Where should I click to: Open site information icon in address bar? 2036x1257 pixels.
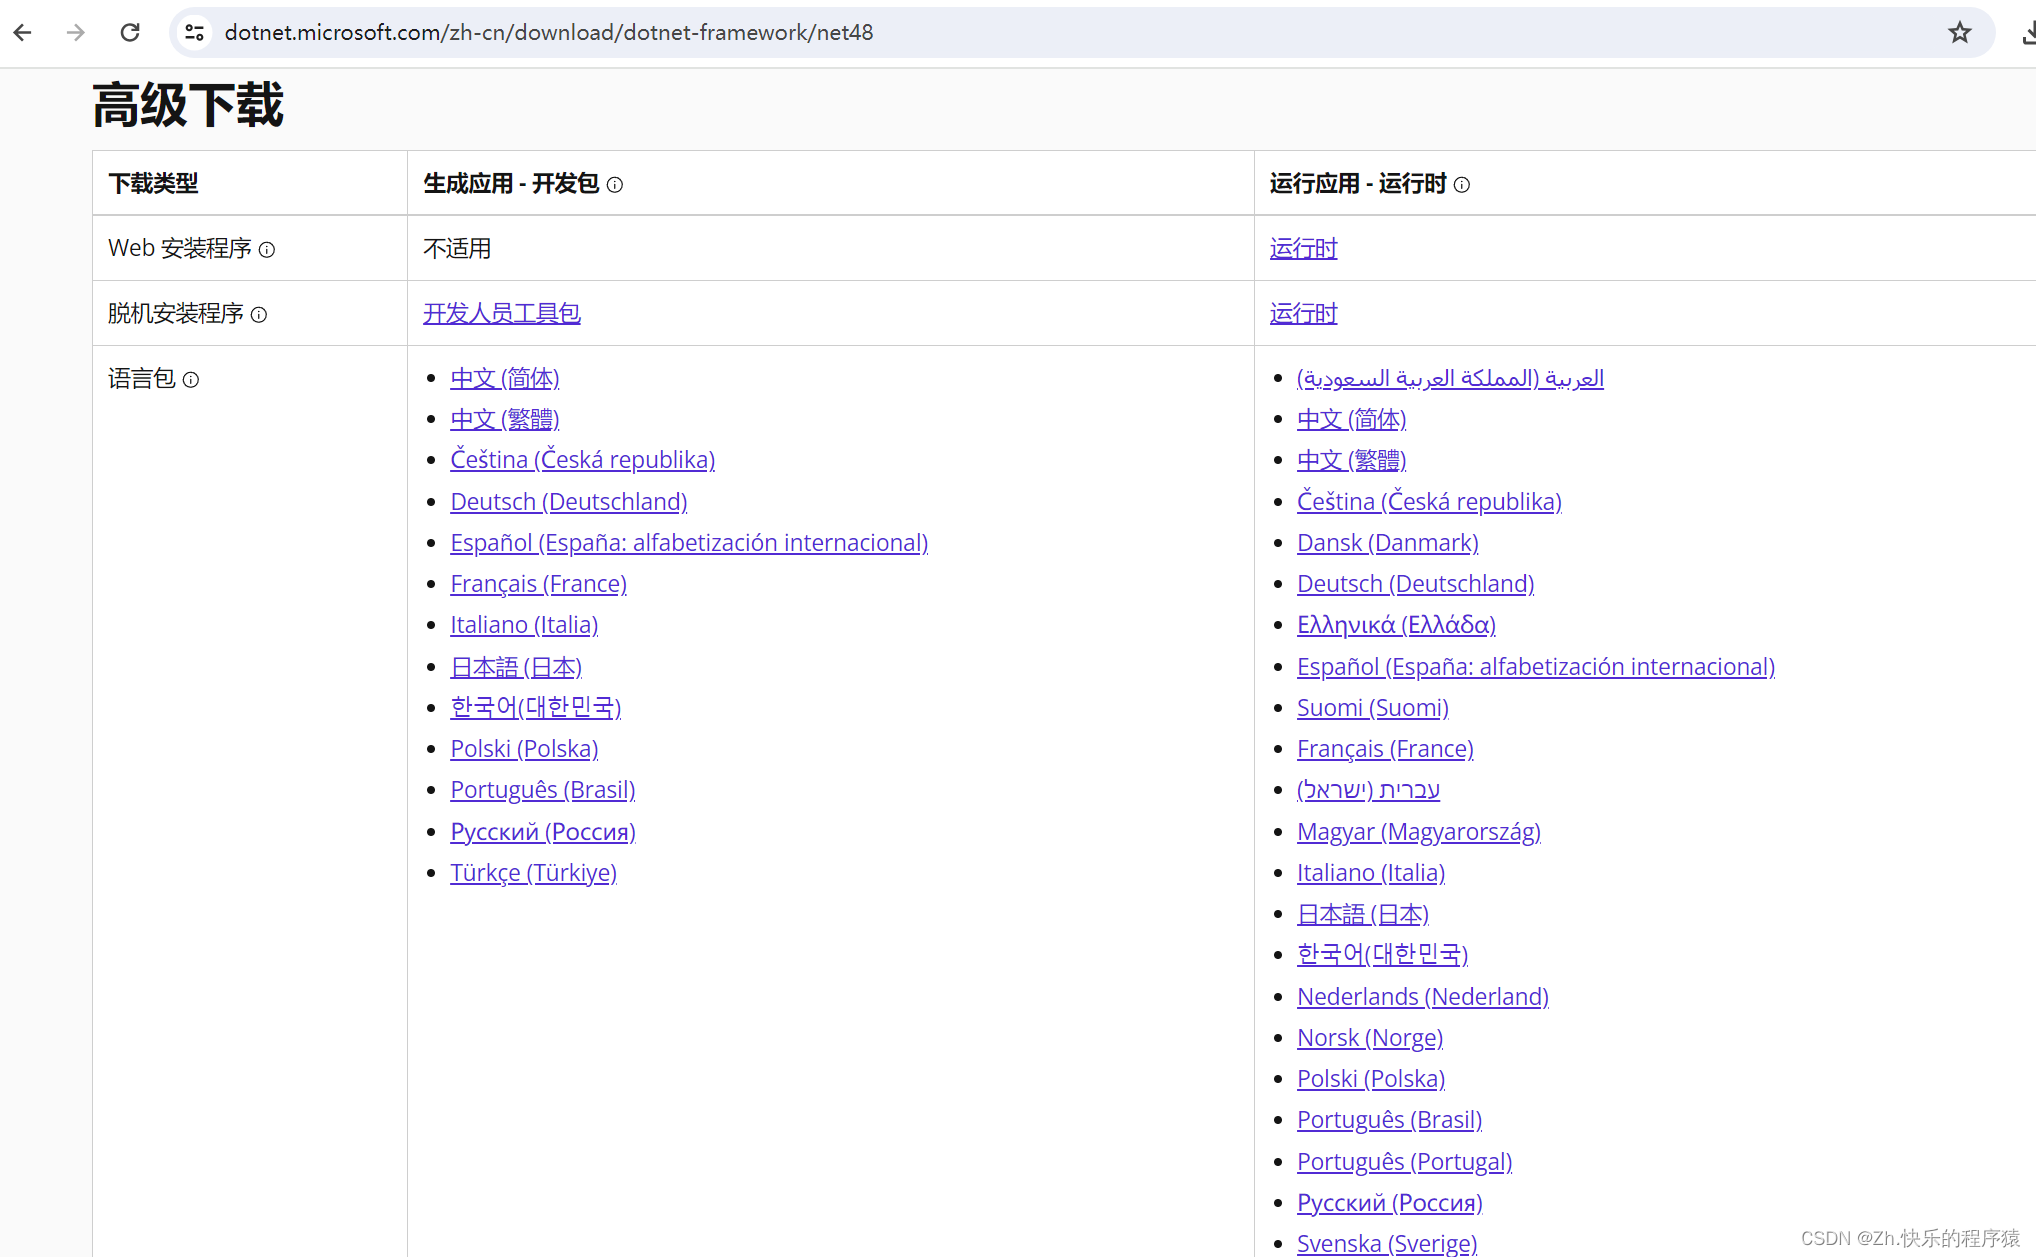(195, 32)
